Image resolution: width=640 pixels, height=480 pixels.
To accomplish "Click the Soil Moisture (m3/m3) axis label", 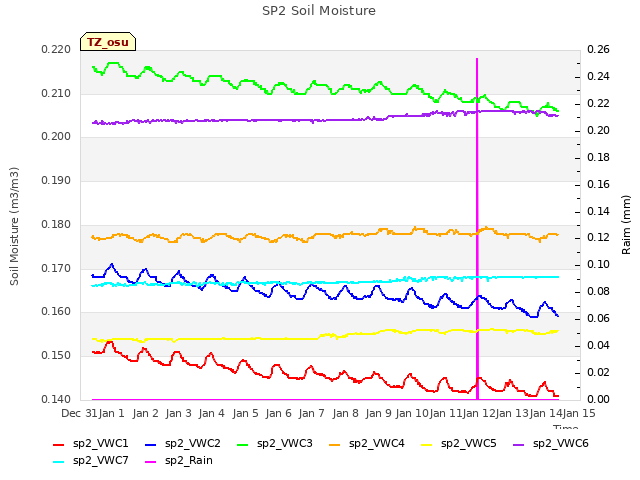I will (x=14, y=226).
